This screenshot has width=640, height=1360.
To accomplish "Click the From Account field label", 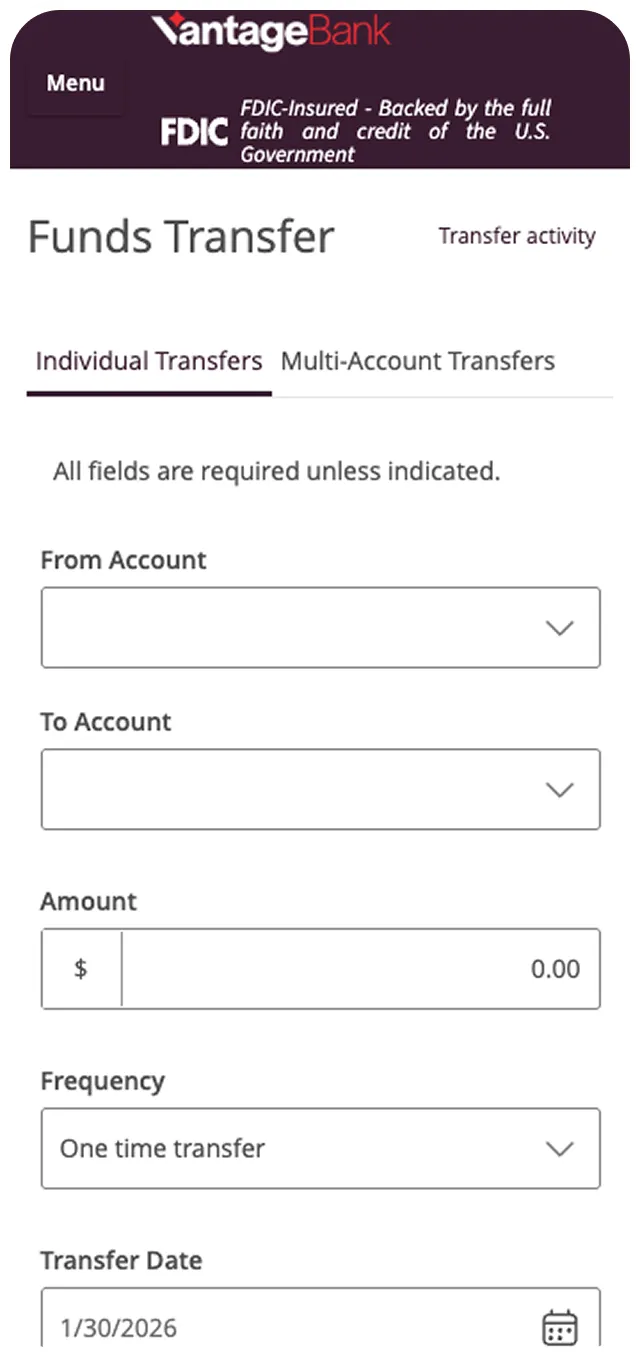I will pyautogui.click(x=122, y=560).
